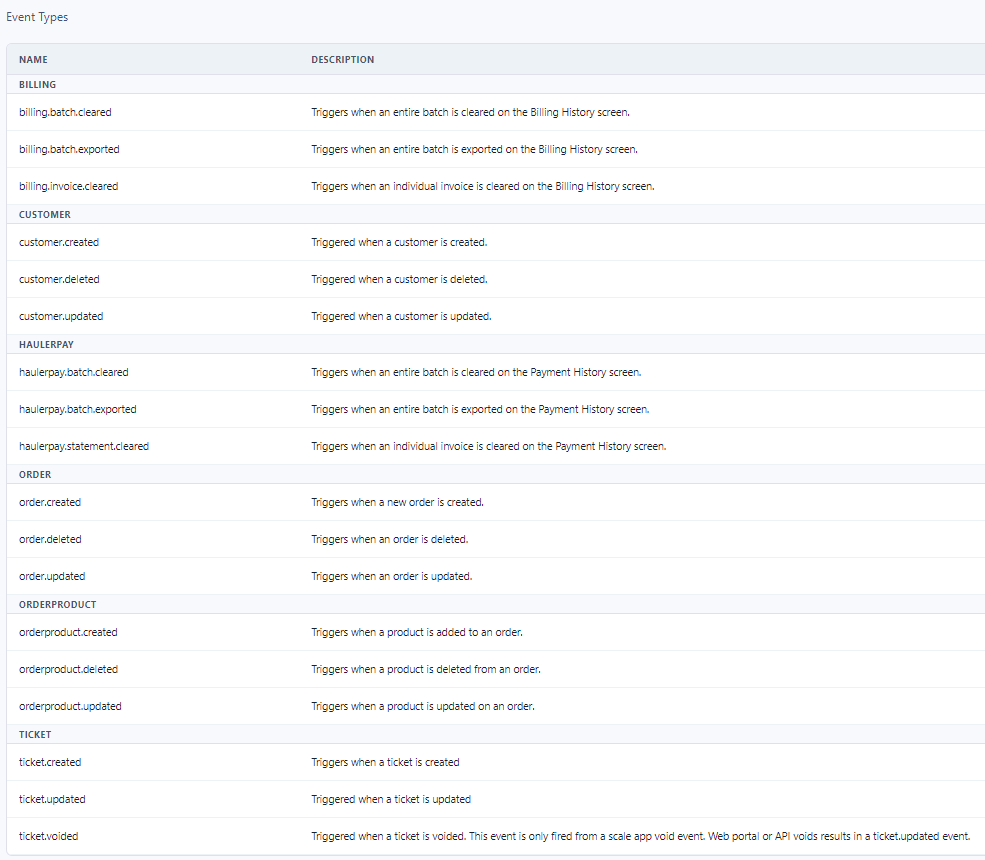The image size is (985, 860).
Task: Click the NAME column header
Action: click(x=33, y=60)
